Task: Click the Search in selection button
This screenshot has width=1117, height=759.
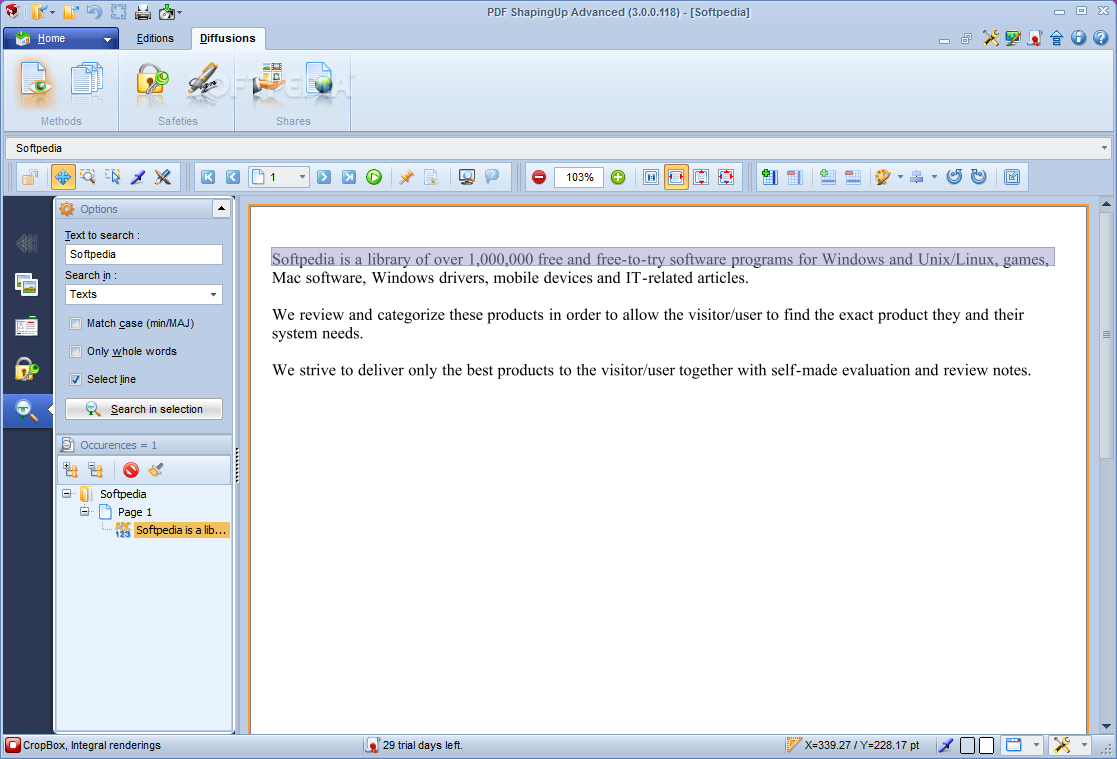Action: pos(144,409)
